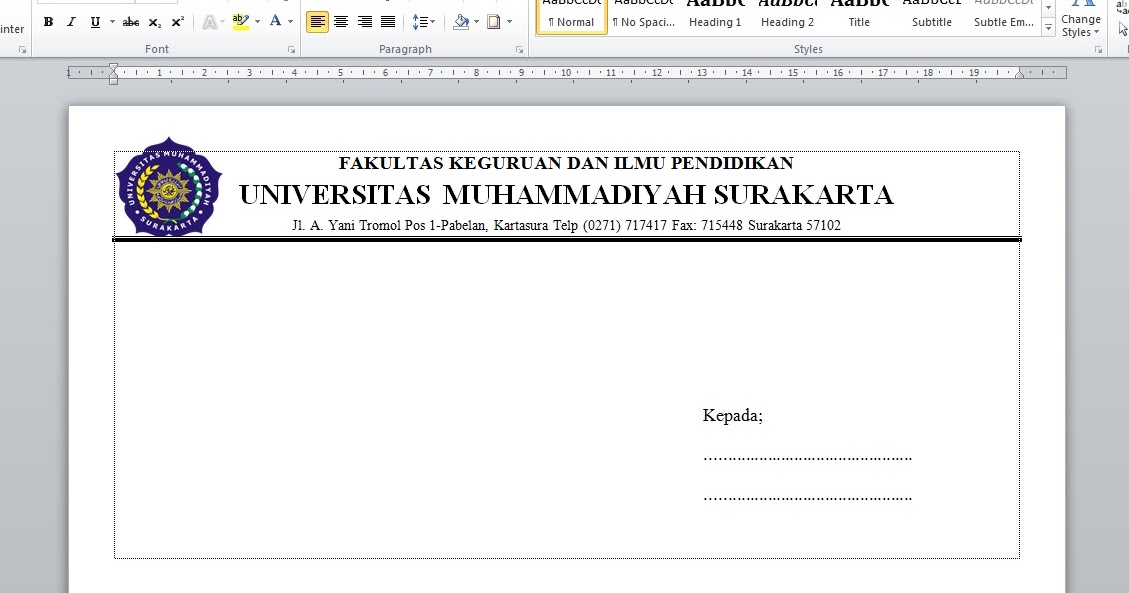This screenshot has width=1129, height=593.
Task: Open Line and Paragraph Spacing options
Action: (423, 22)
